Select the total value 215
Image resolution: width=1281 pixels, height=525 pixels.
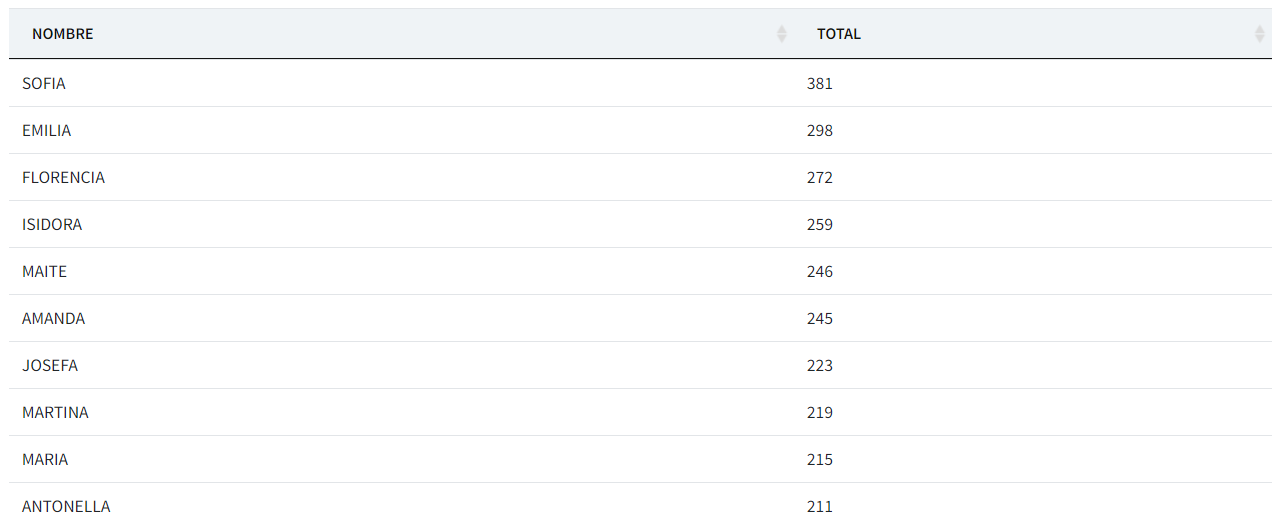pos(819,460)
